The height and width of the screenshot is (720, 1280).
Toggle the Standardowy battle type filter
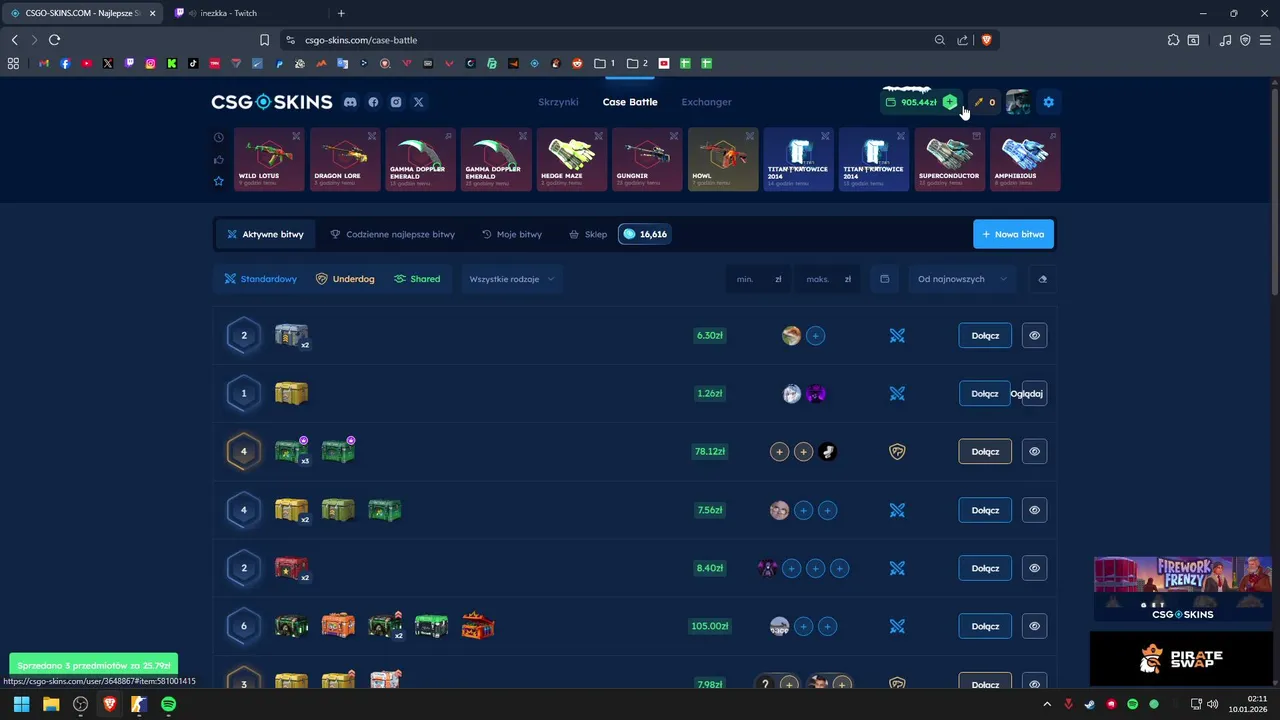coord(261,279)
